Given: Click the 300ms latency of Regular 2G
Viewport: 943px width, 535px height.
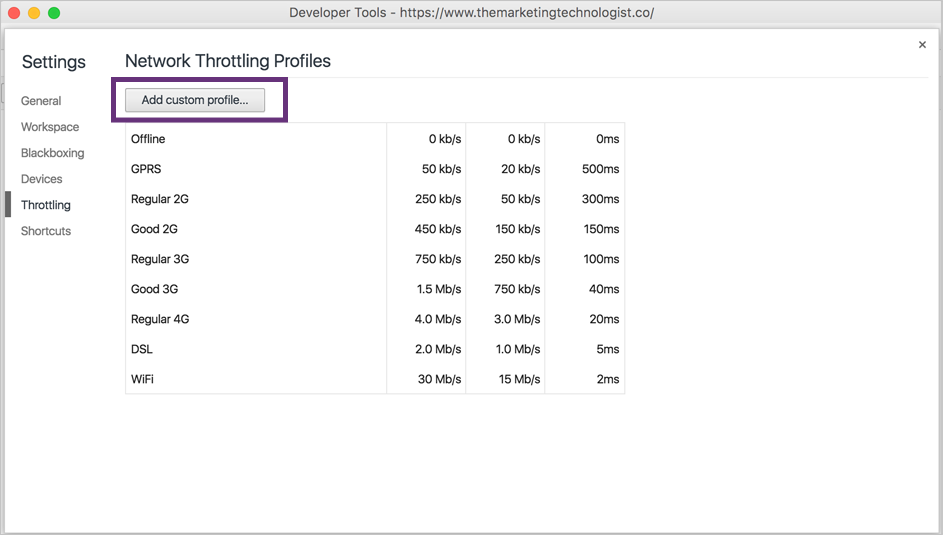Looking at the screenshot, I should coord(600,199).
